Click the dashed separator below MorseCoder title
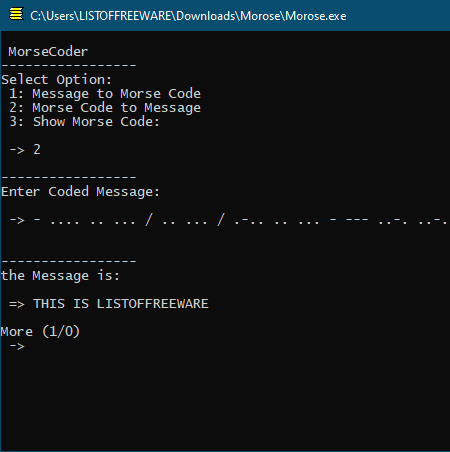This screenshot has width=450, height=452. (x=69, y=65)
